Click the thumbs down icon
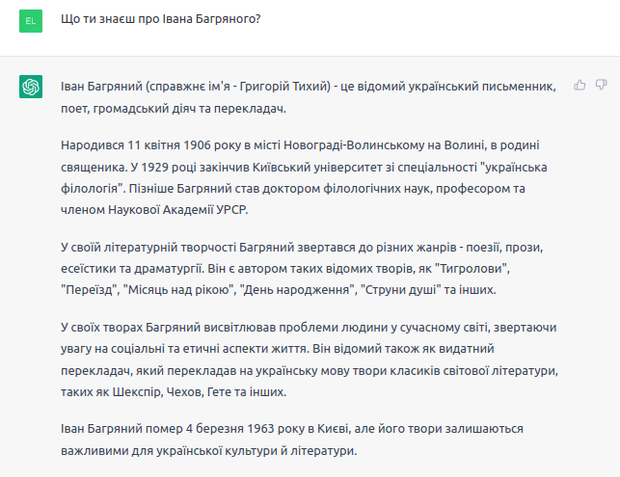 tap(600, 85)
